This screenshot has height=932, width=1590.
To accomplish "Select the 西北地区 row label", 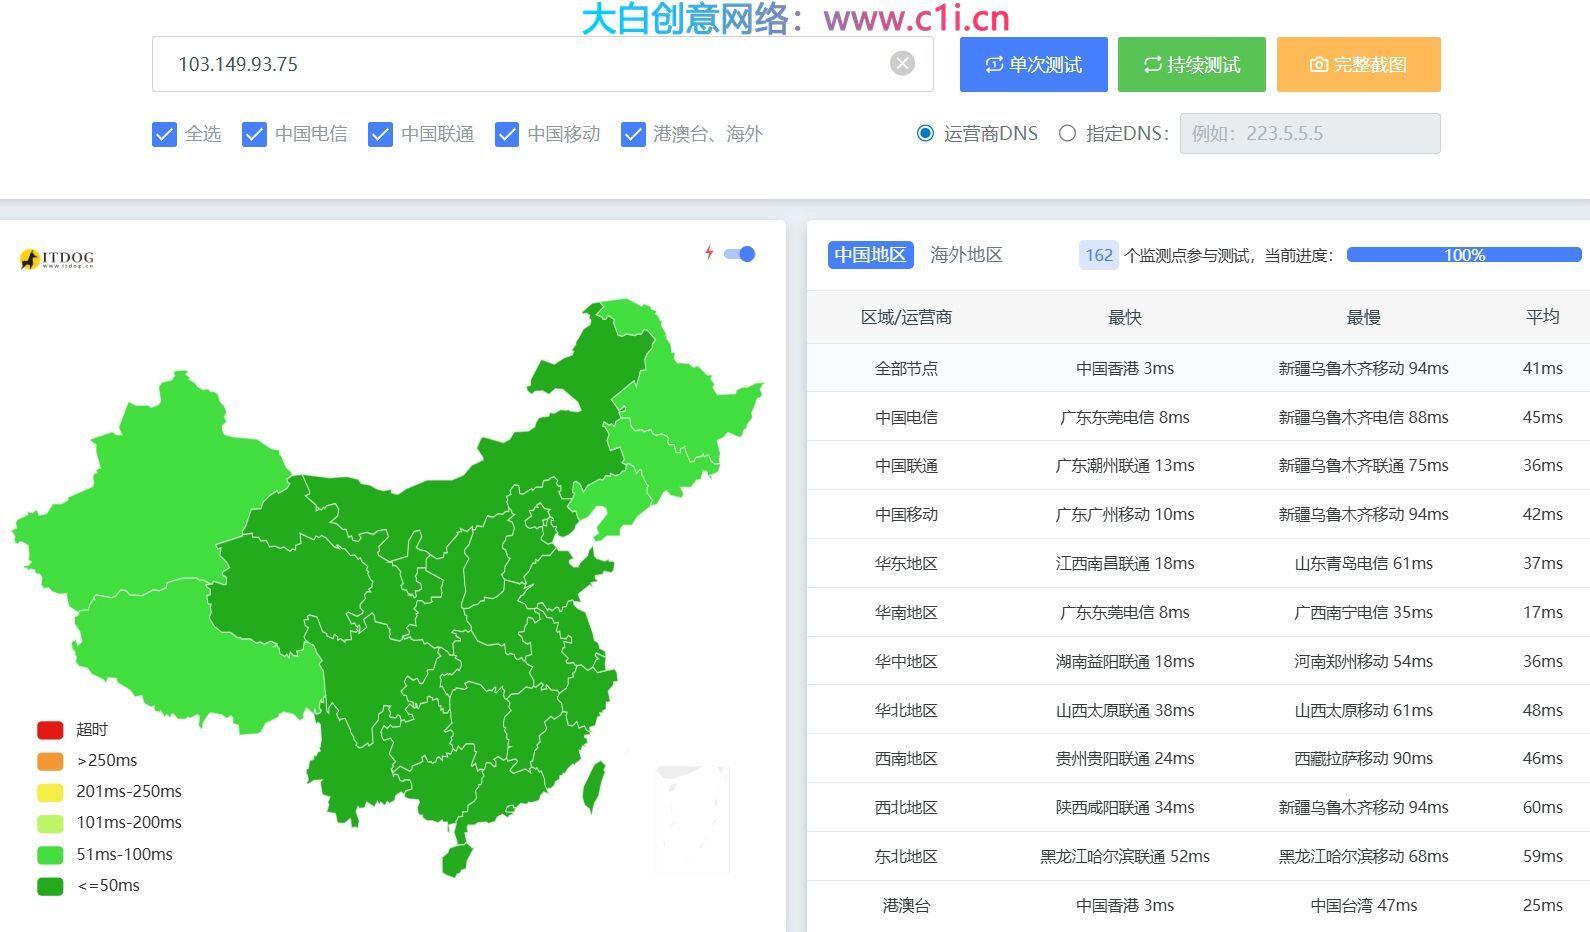I will point(906,807).
